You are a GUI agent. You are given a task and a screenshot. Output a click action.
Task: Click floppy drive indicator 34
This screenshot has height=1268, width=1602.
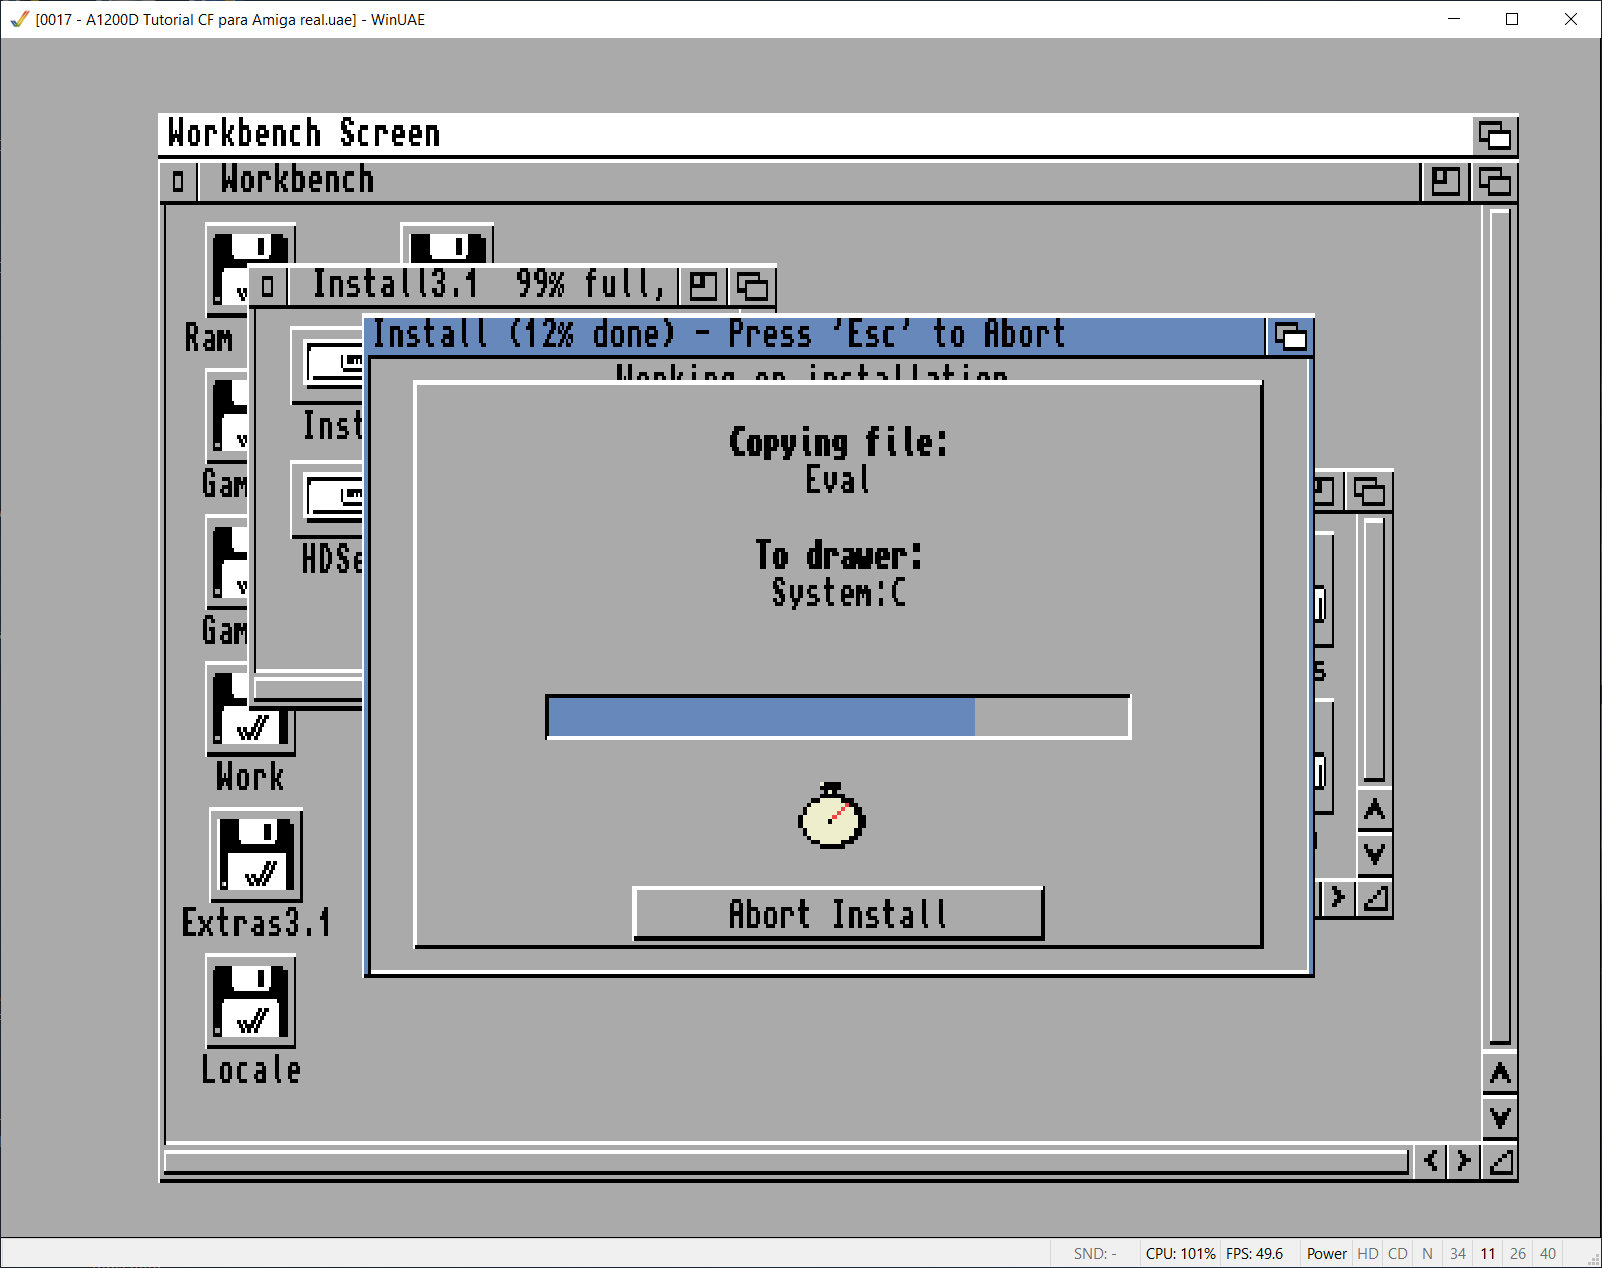click(1458, 1254)
